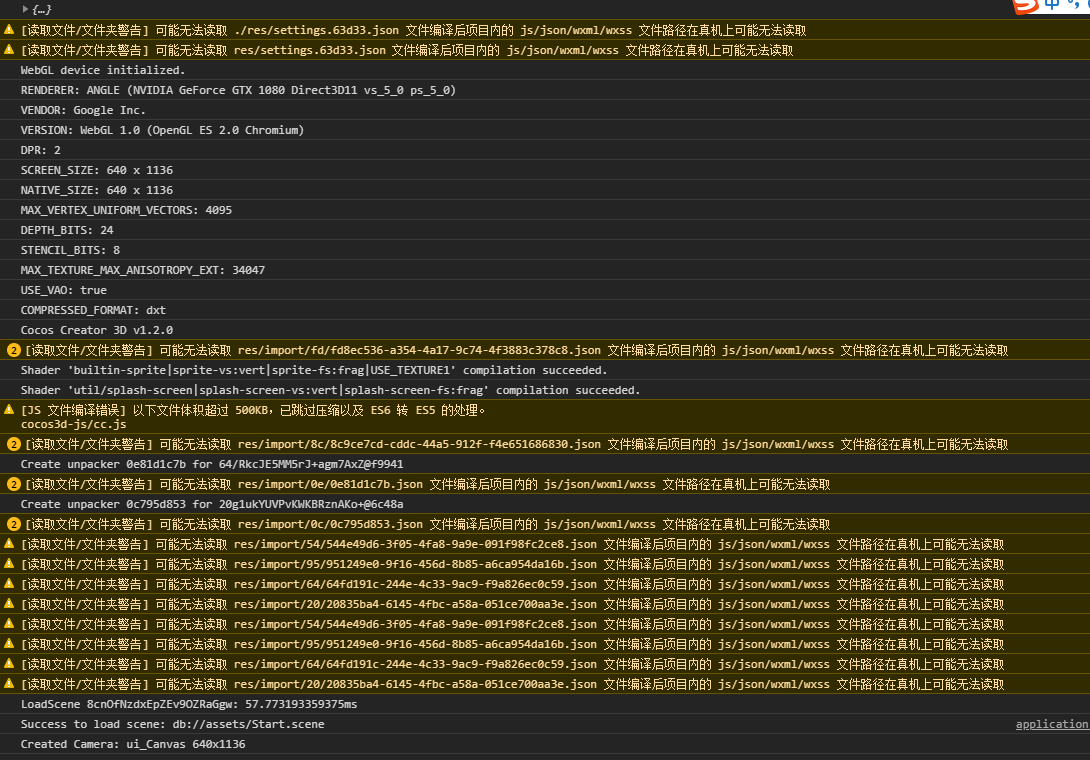This screenshot has width=1090, height=760.
Task: Open the "application" source link
Action: [x=1051, y=724]
